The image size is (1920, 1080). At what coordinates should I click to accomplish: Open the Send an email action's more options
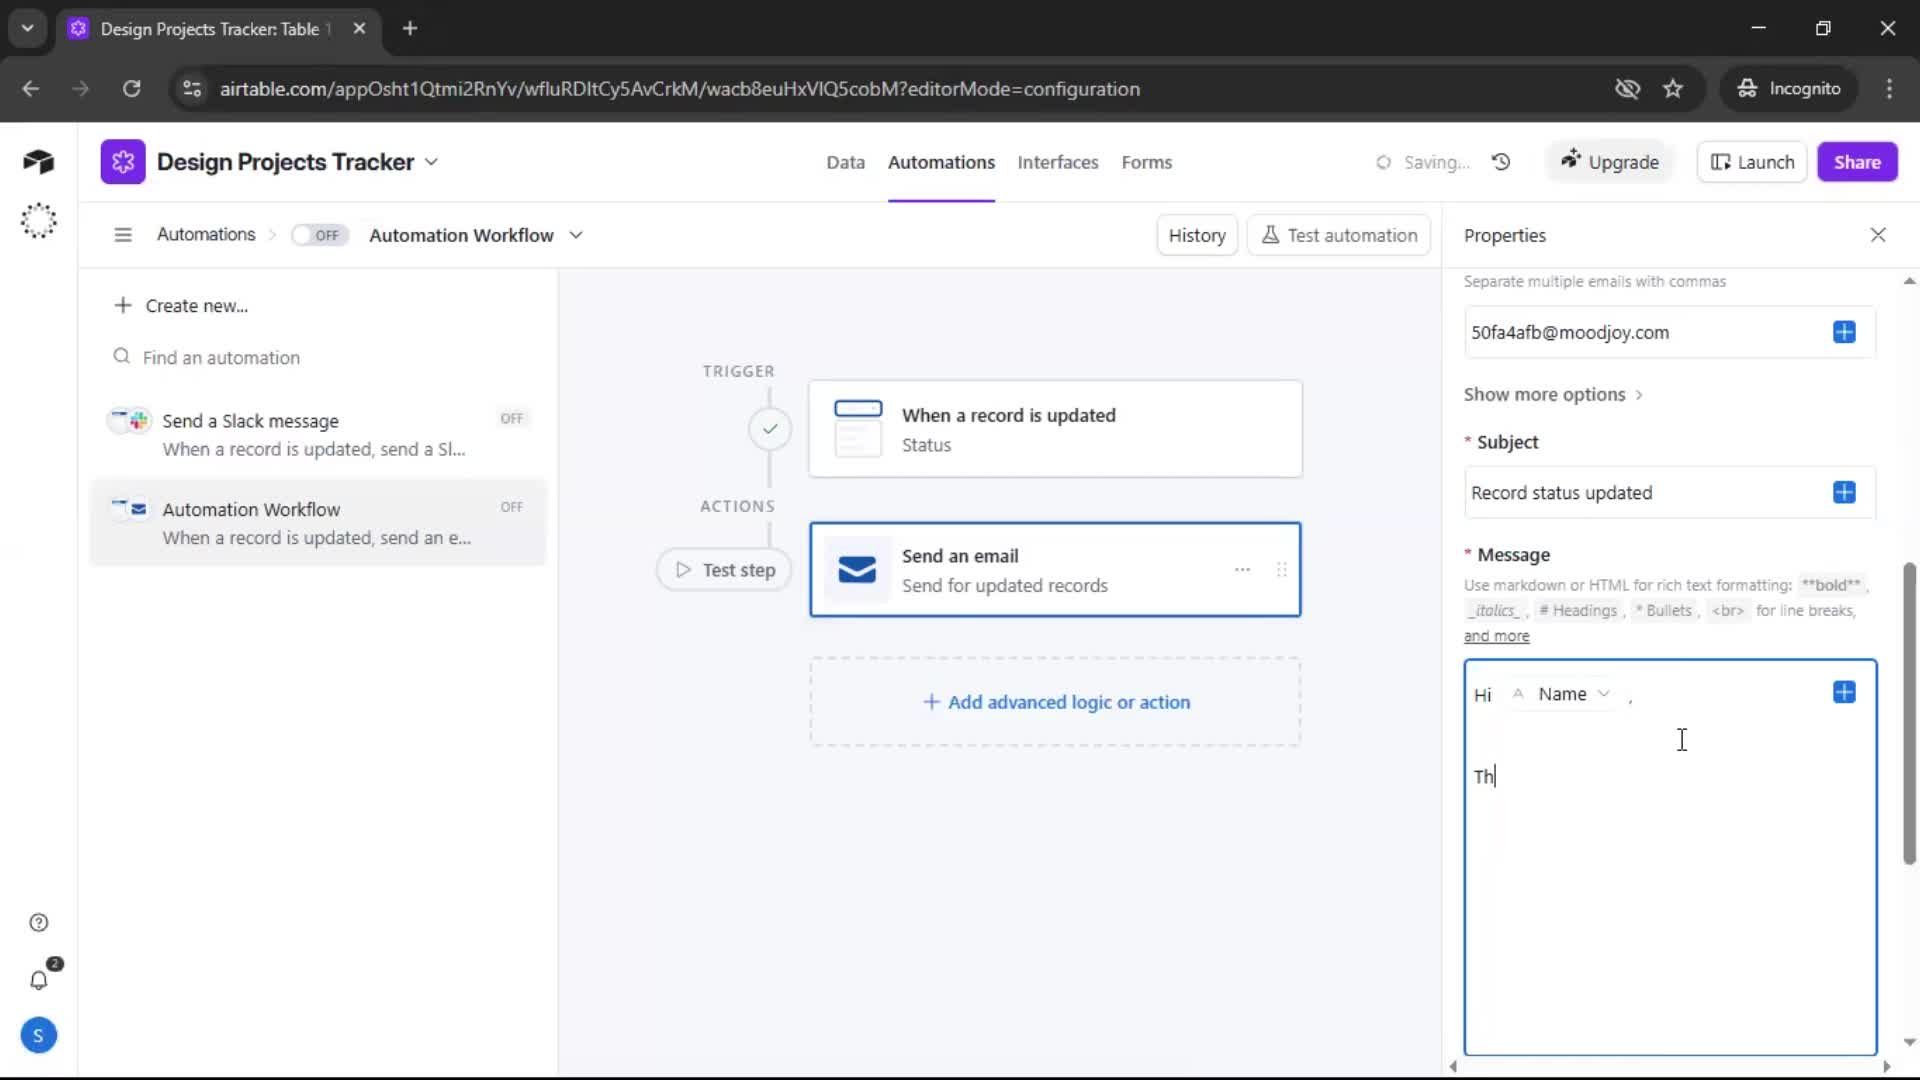pyautogui.click(x=1242, y=570)
